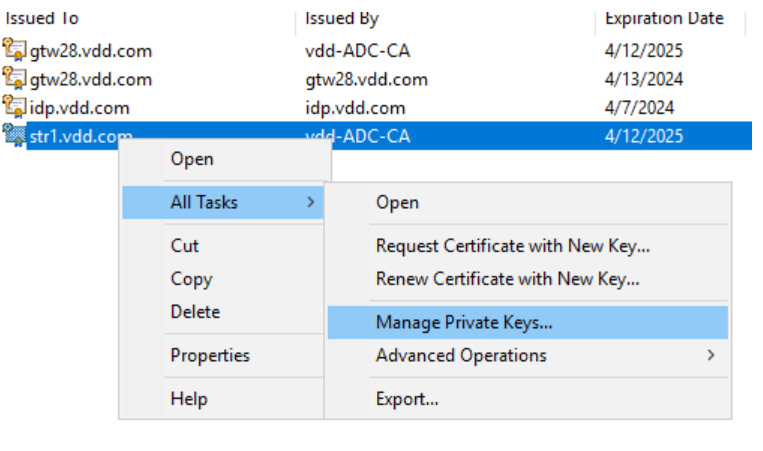Viewport: 763px width, 451px height.
Task: Choose Open inside the All Tasks submenu
Action: click(397, 202)
